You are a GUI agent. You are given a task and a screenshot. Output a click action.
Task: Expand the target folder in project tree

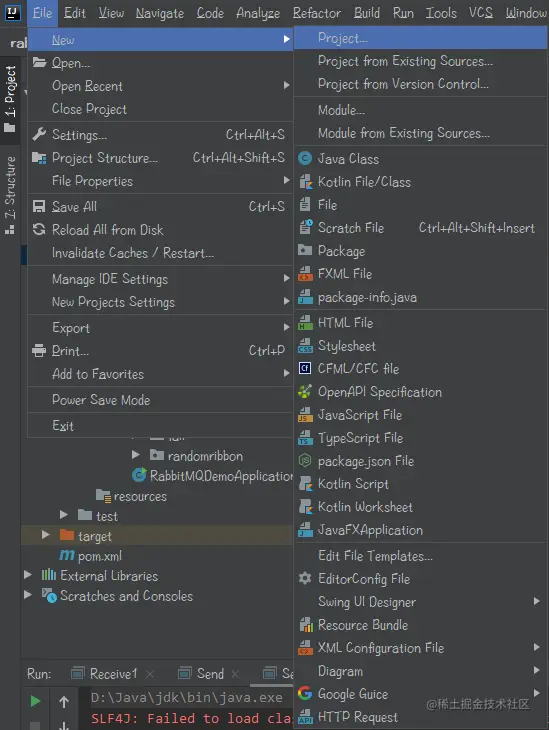pos(45,535)
